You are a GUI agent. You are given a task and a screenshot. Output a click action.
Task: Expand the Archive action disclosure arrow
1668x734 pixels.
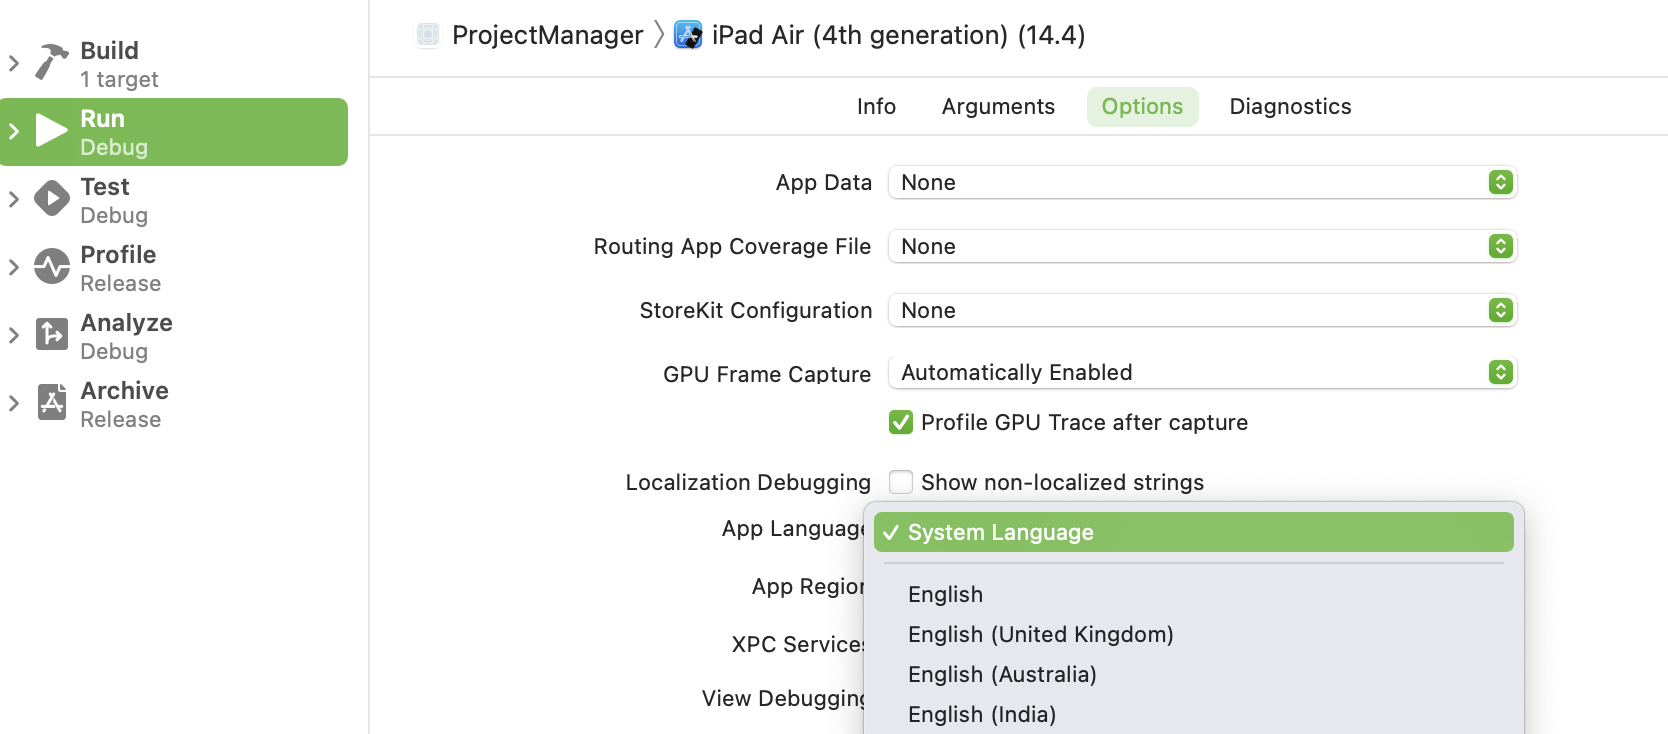point(14,403)
